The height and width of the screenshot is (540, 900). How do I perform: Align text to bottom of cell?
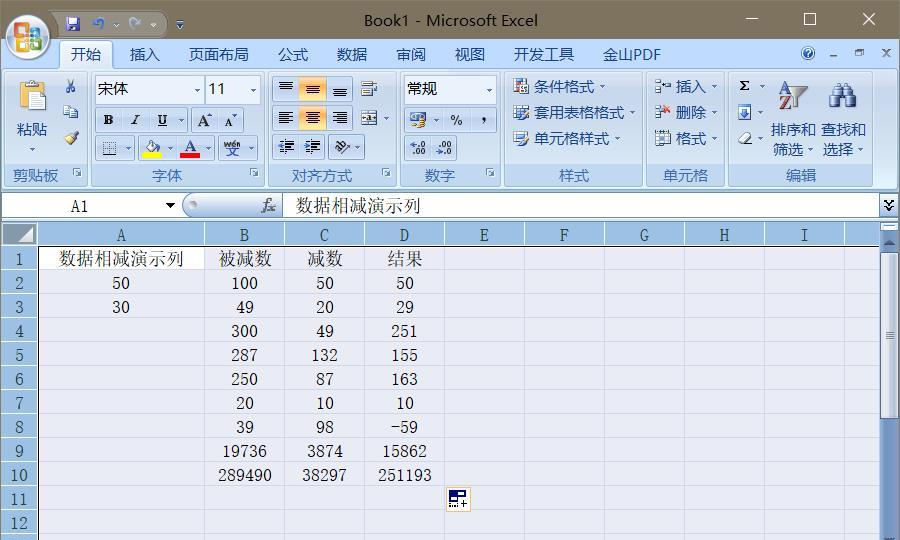pyautogui.click(x=340, y=88)
